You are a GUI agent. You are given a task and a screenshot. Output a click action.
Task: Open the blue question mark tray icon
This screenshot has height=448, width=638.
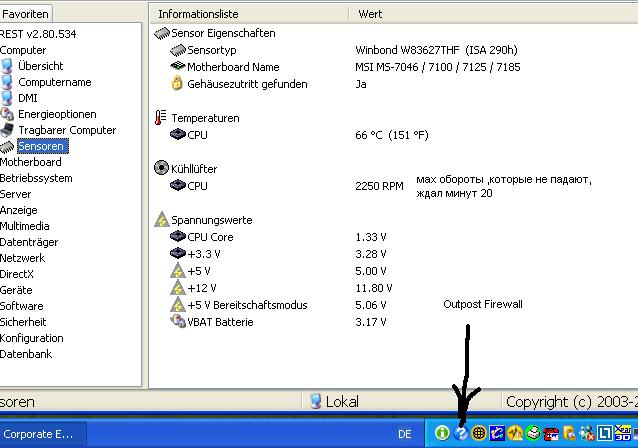pyautogui.click(x=461, y=433)
